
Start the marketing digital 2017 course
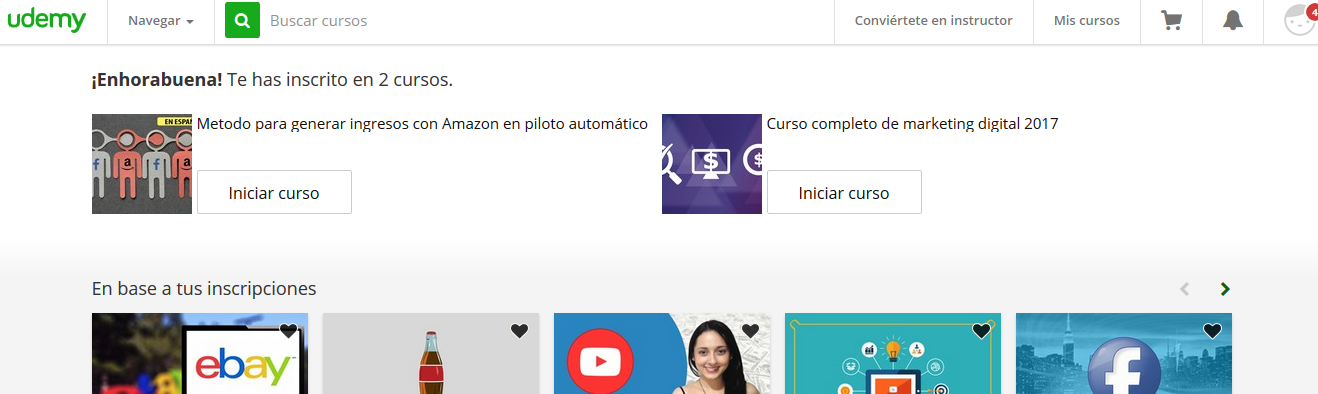844,192
